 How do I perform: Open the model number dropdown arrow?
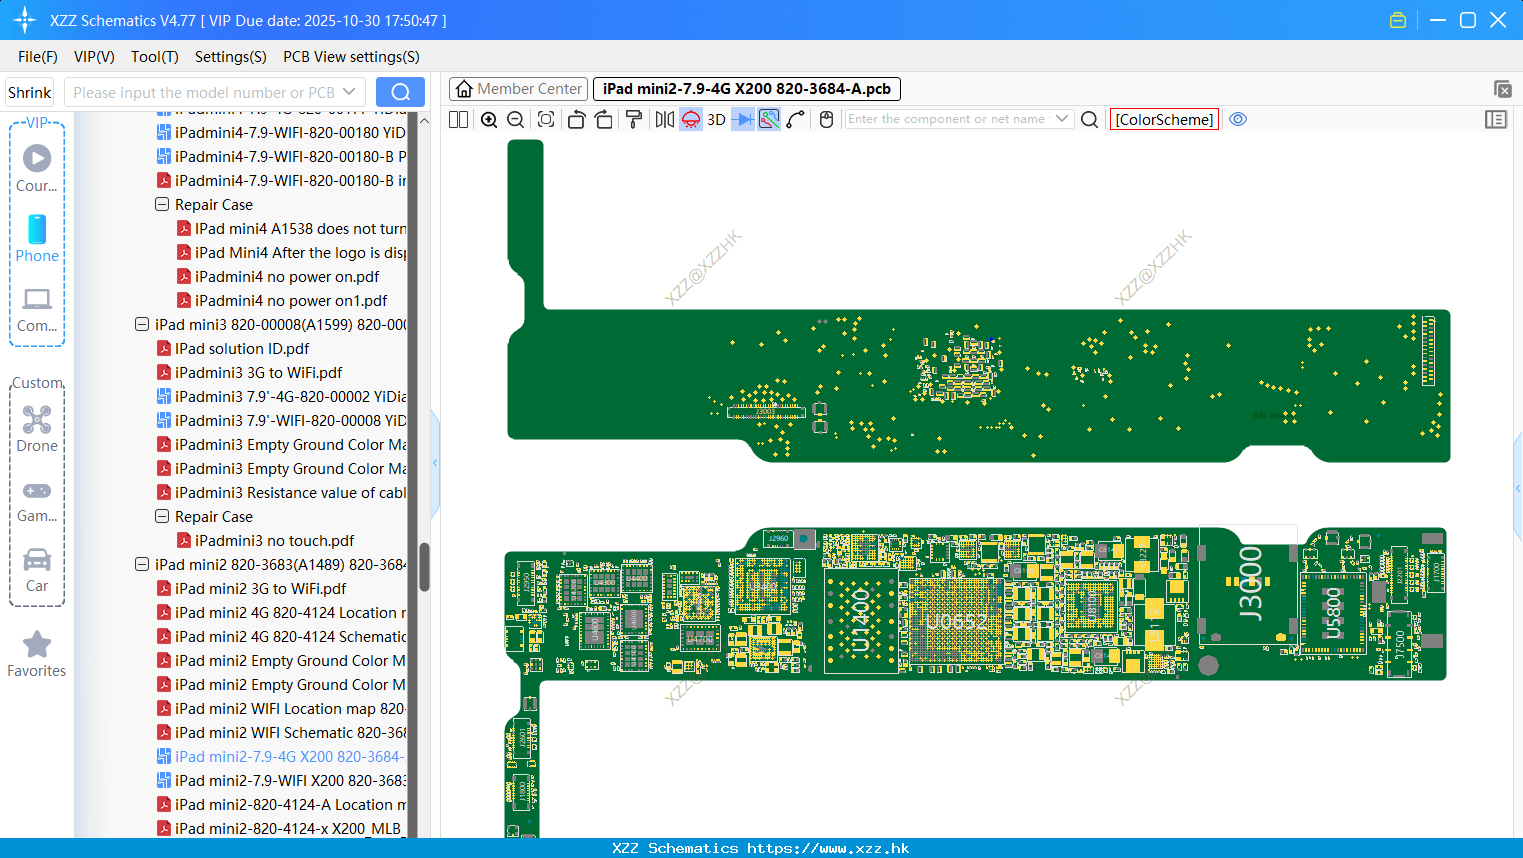tap(350, 92)
